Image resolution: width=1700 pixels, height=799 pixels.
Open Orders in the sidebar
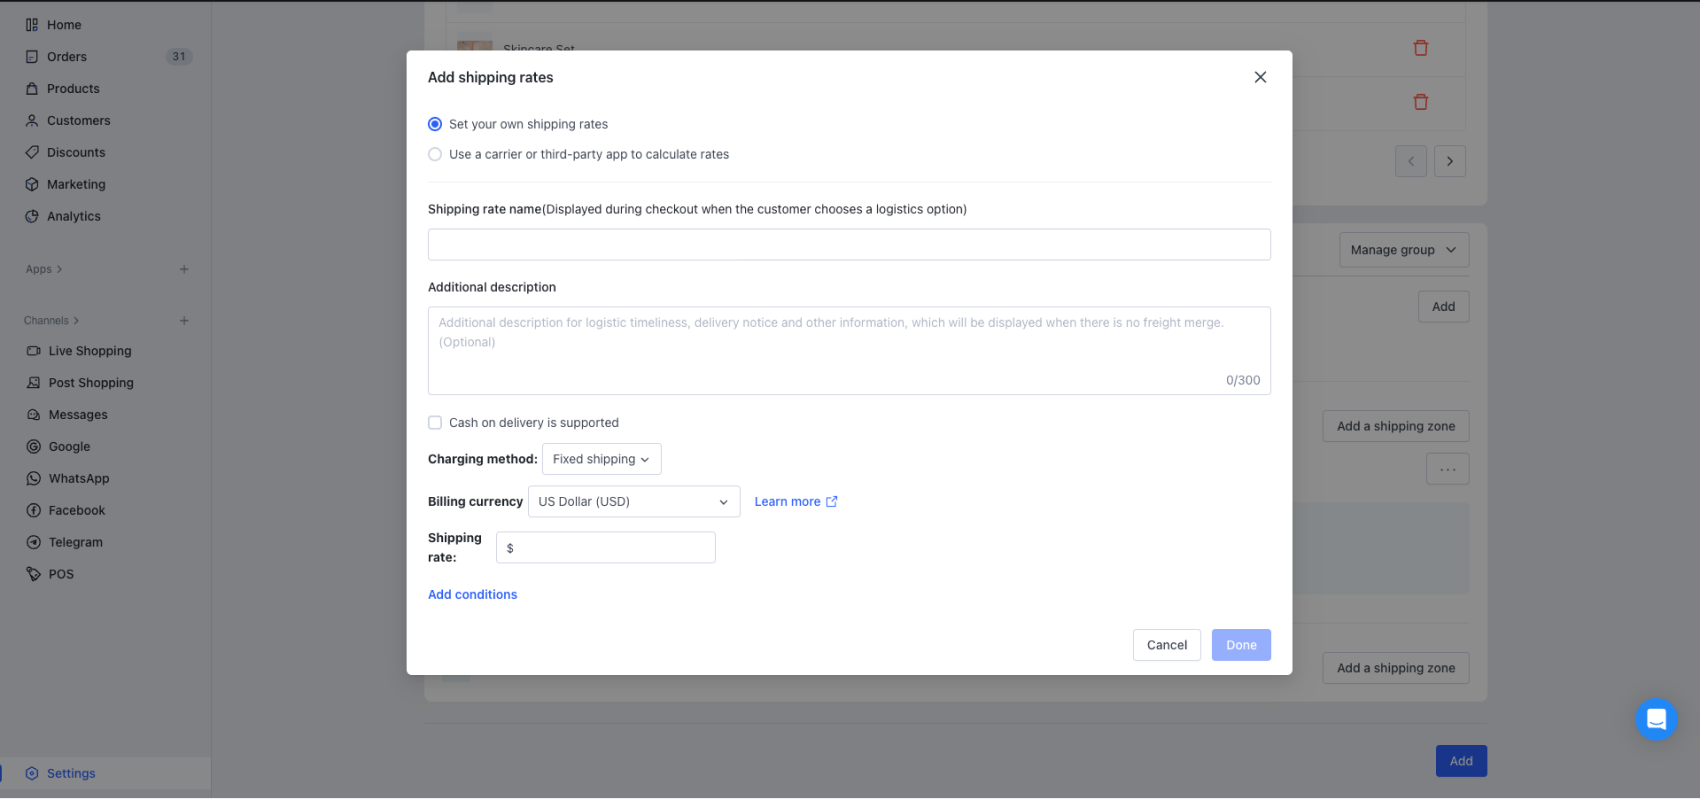[x=67, y=57]
